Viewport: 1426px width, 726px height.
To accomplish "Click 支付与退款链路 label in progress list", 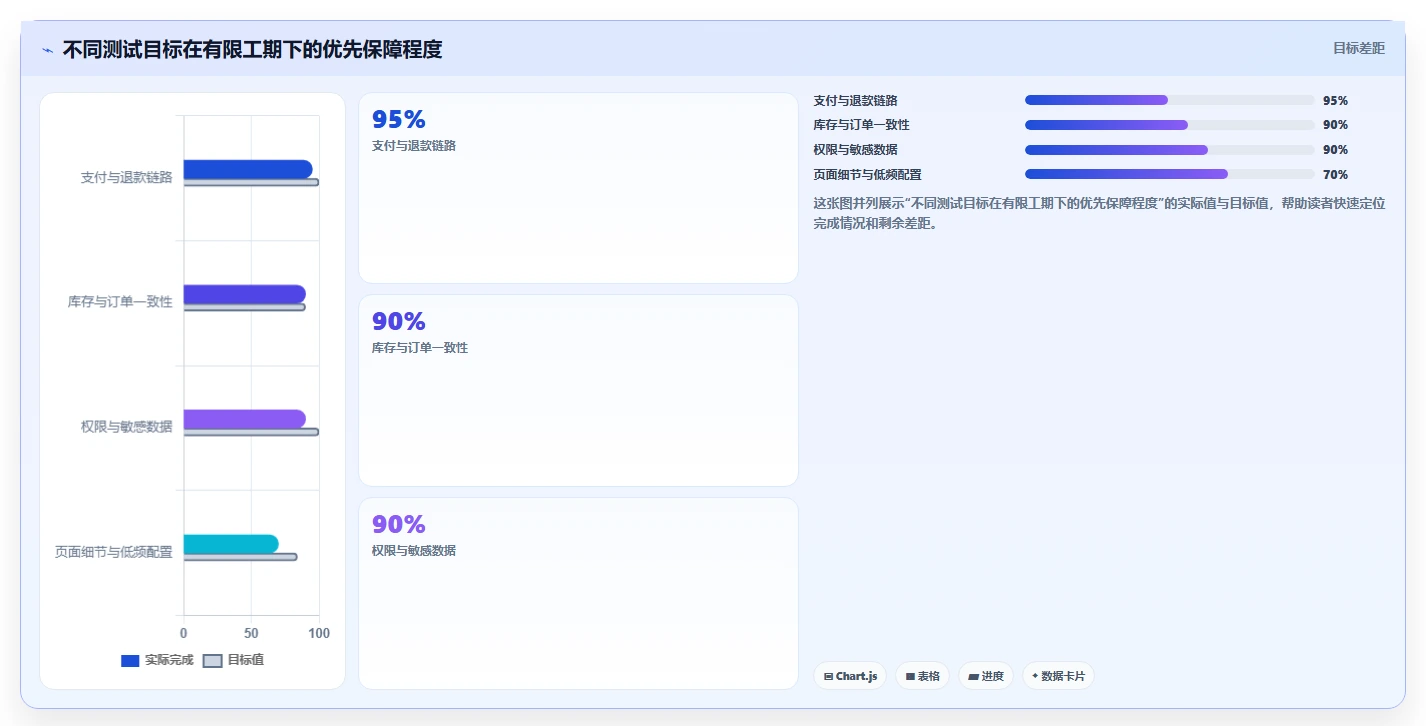I will click(x=855, y=100).
